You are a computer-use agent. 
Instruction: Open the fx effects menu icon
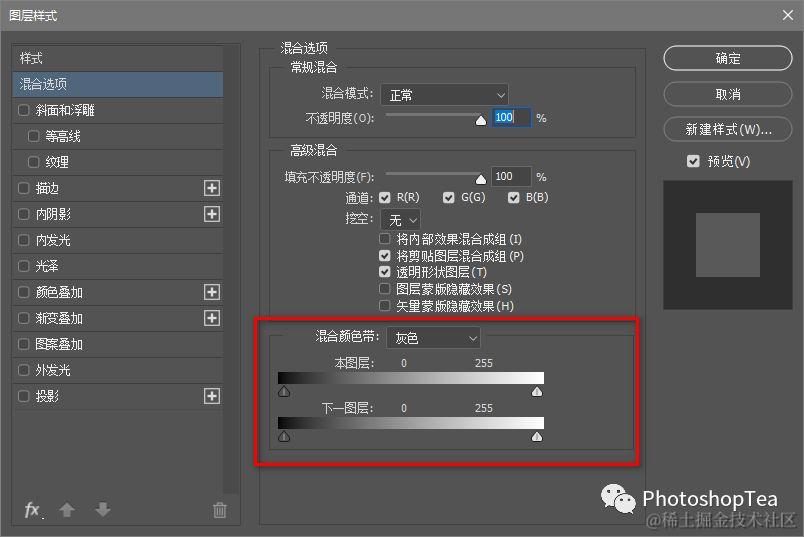tap(32, 510)
